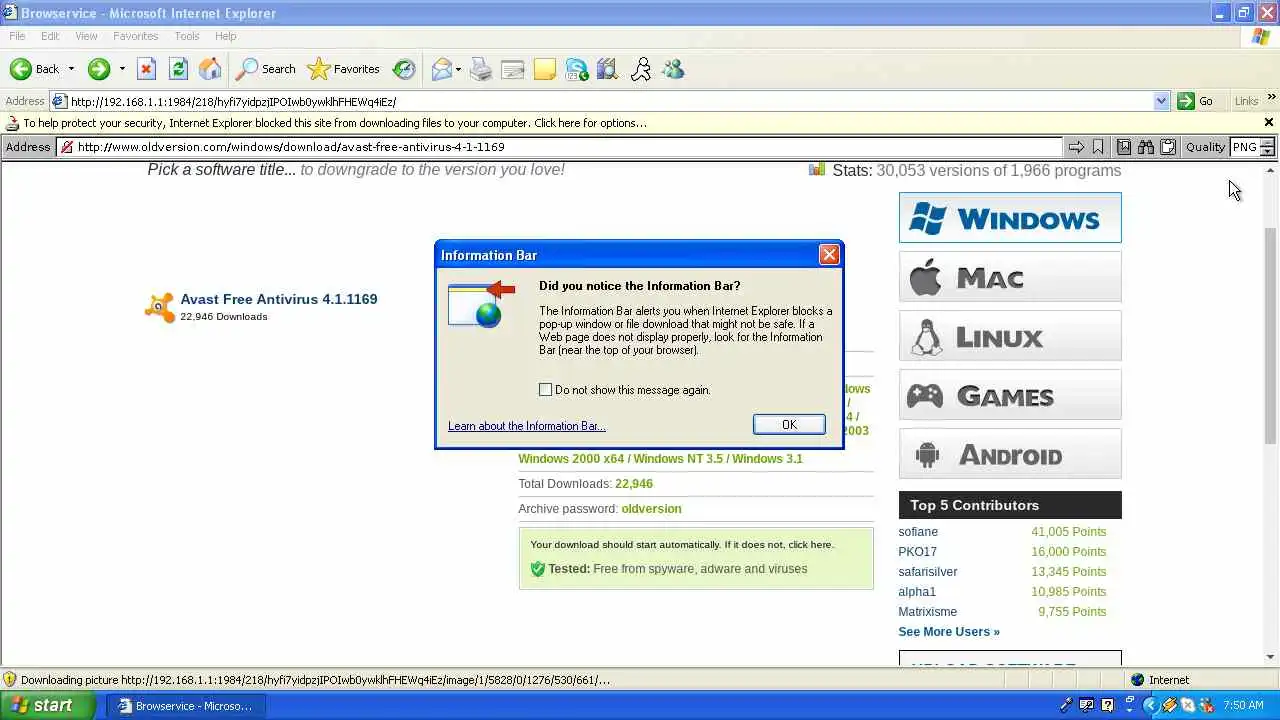The height and width of the screenshot is (720, 1280).
Task: Close the Information Bar dialog
Action: 829,255
